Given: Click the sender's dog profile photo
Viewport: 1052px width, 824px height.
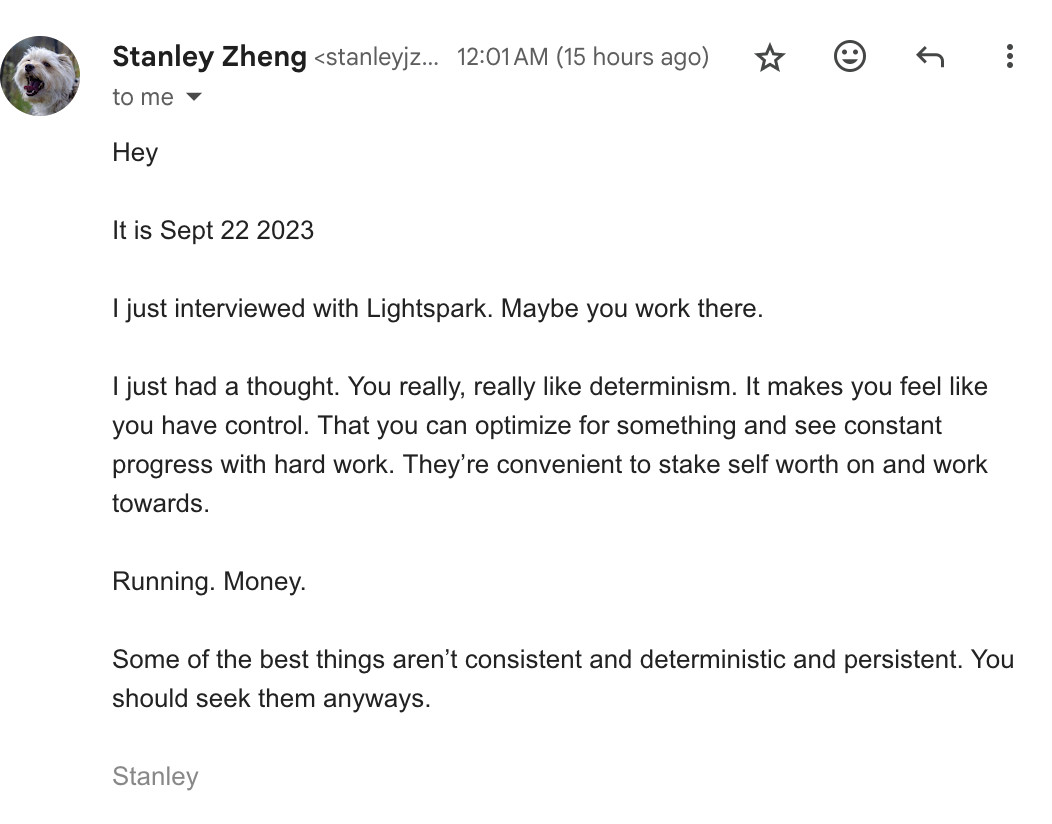Looking at the screenshot, I should pos(40,76).
